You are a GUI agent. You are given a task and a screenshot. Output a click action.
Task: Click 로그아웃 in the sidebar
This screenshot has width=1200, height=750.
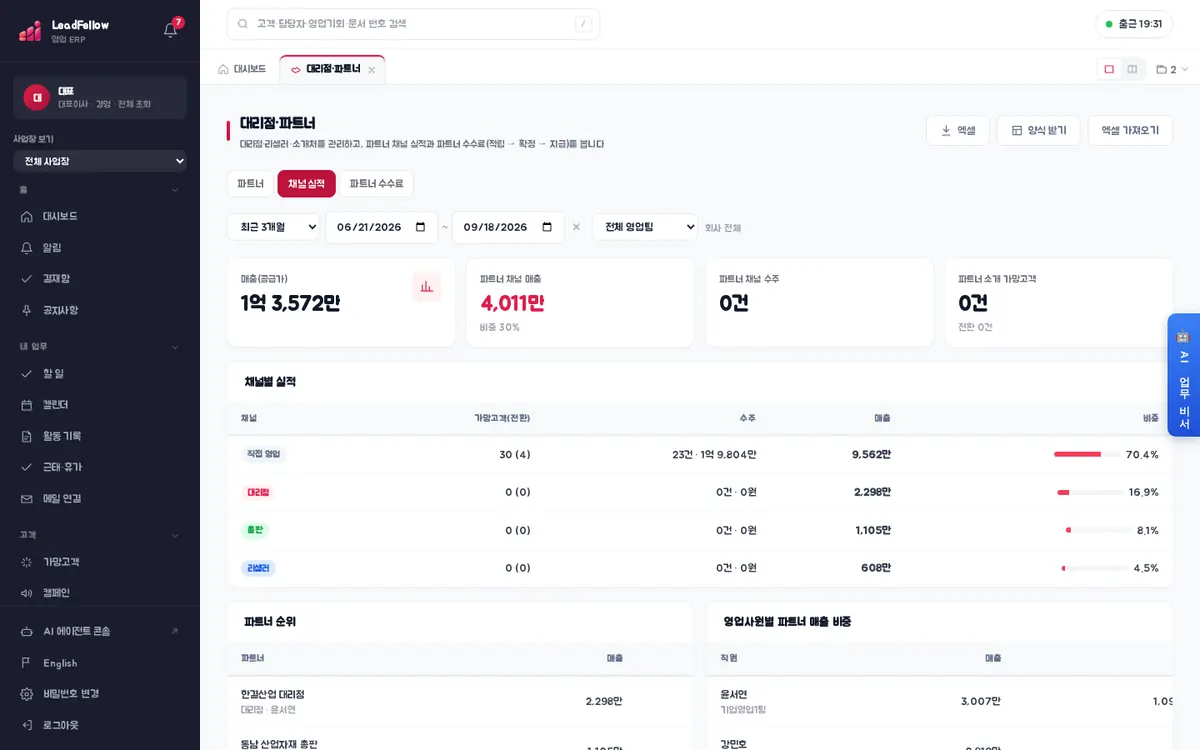(100, 724)
